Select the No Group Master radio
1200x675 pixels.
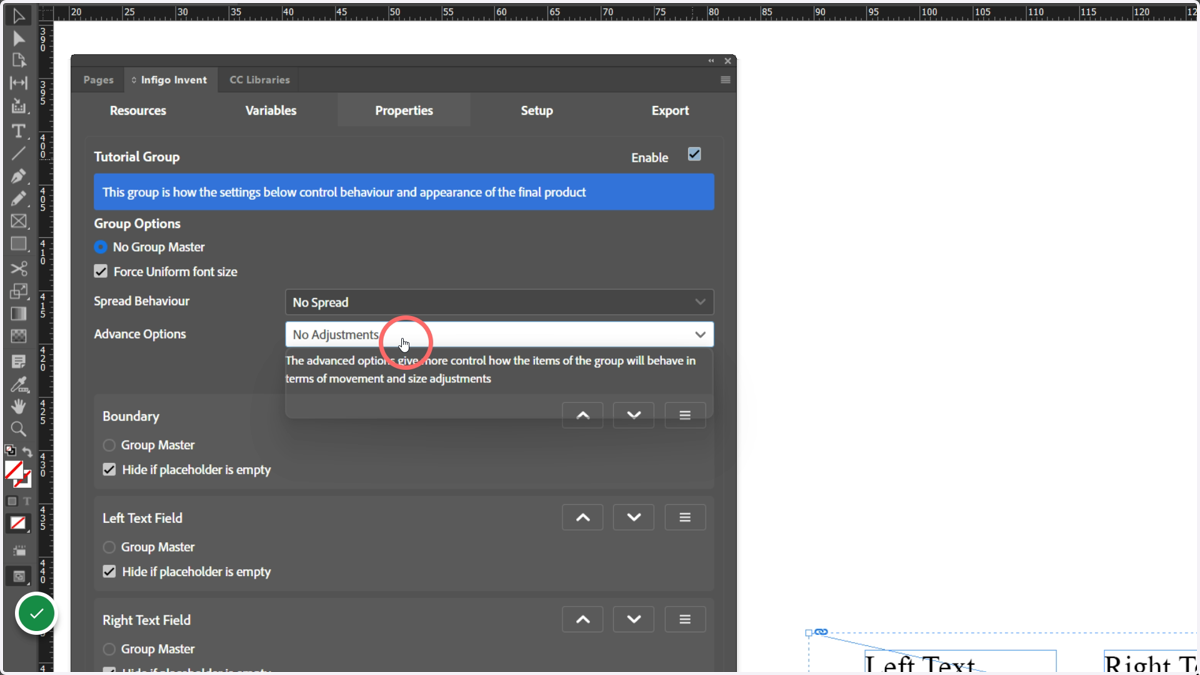(100, 246)
